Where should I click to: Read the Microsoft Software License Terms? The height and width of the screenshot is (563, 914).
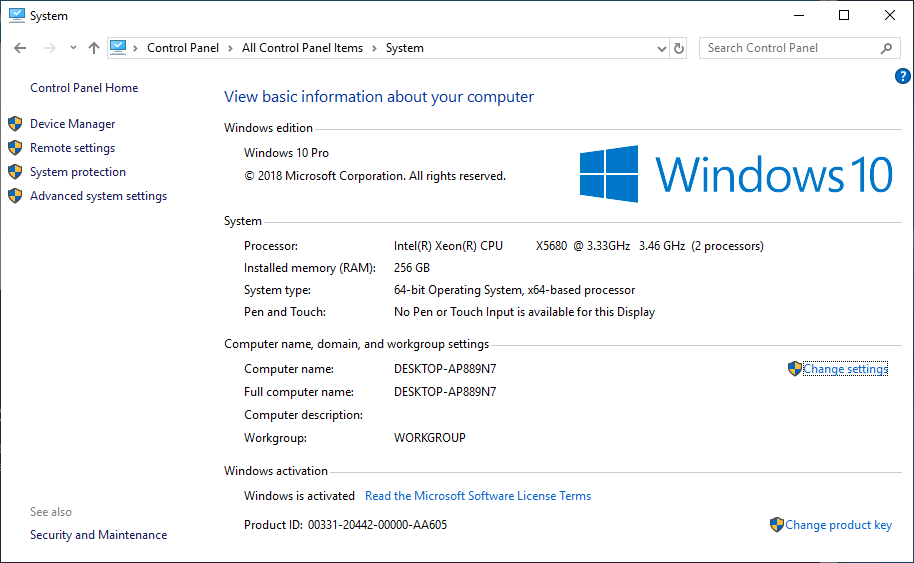(477, 496)
